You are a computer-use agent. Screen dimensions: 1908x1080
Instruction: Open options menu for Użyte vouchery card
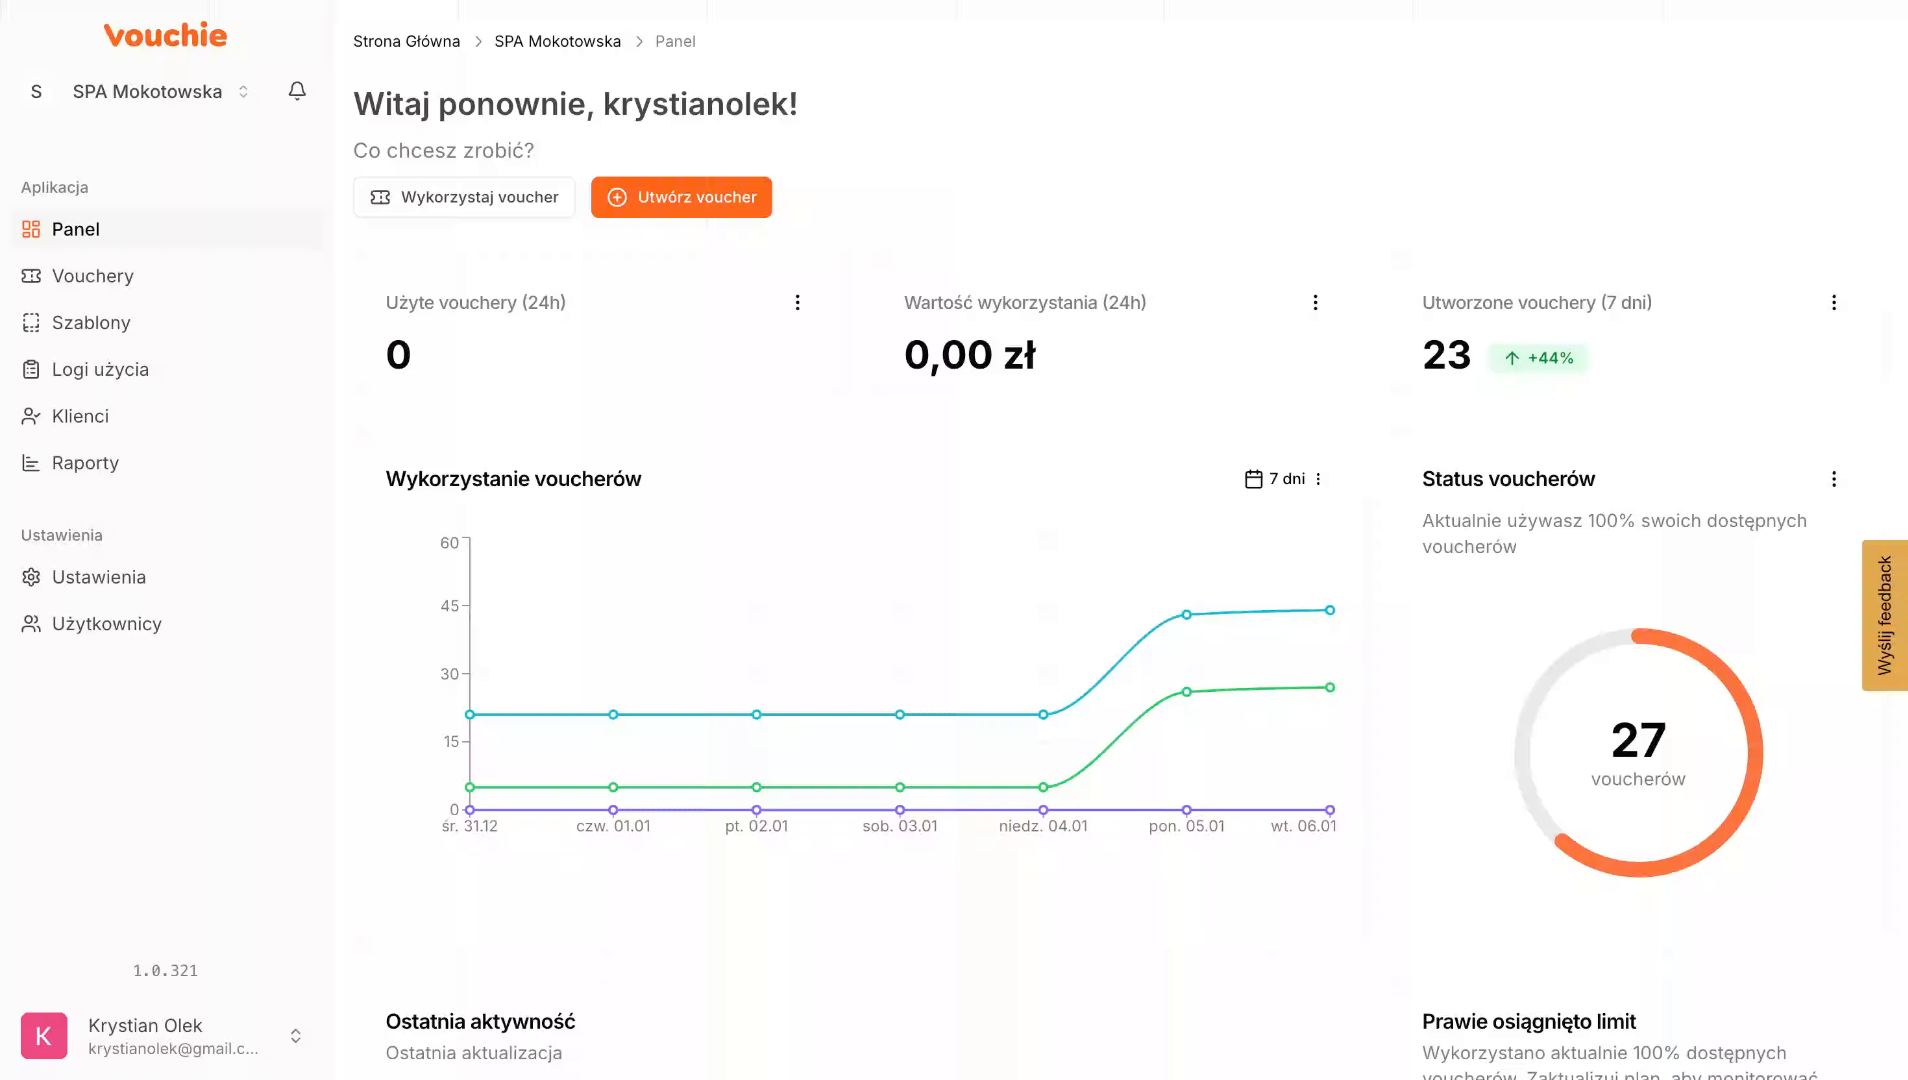click(x=797, y=303)
